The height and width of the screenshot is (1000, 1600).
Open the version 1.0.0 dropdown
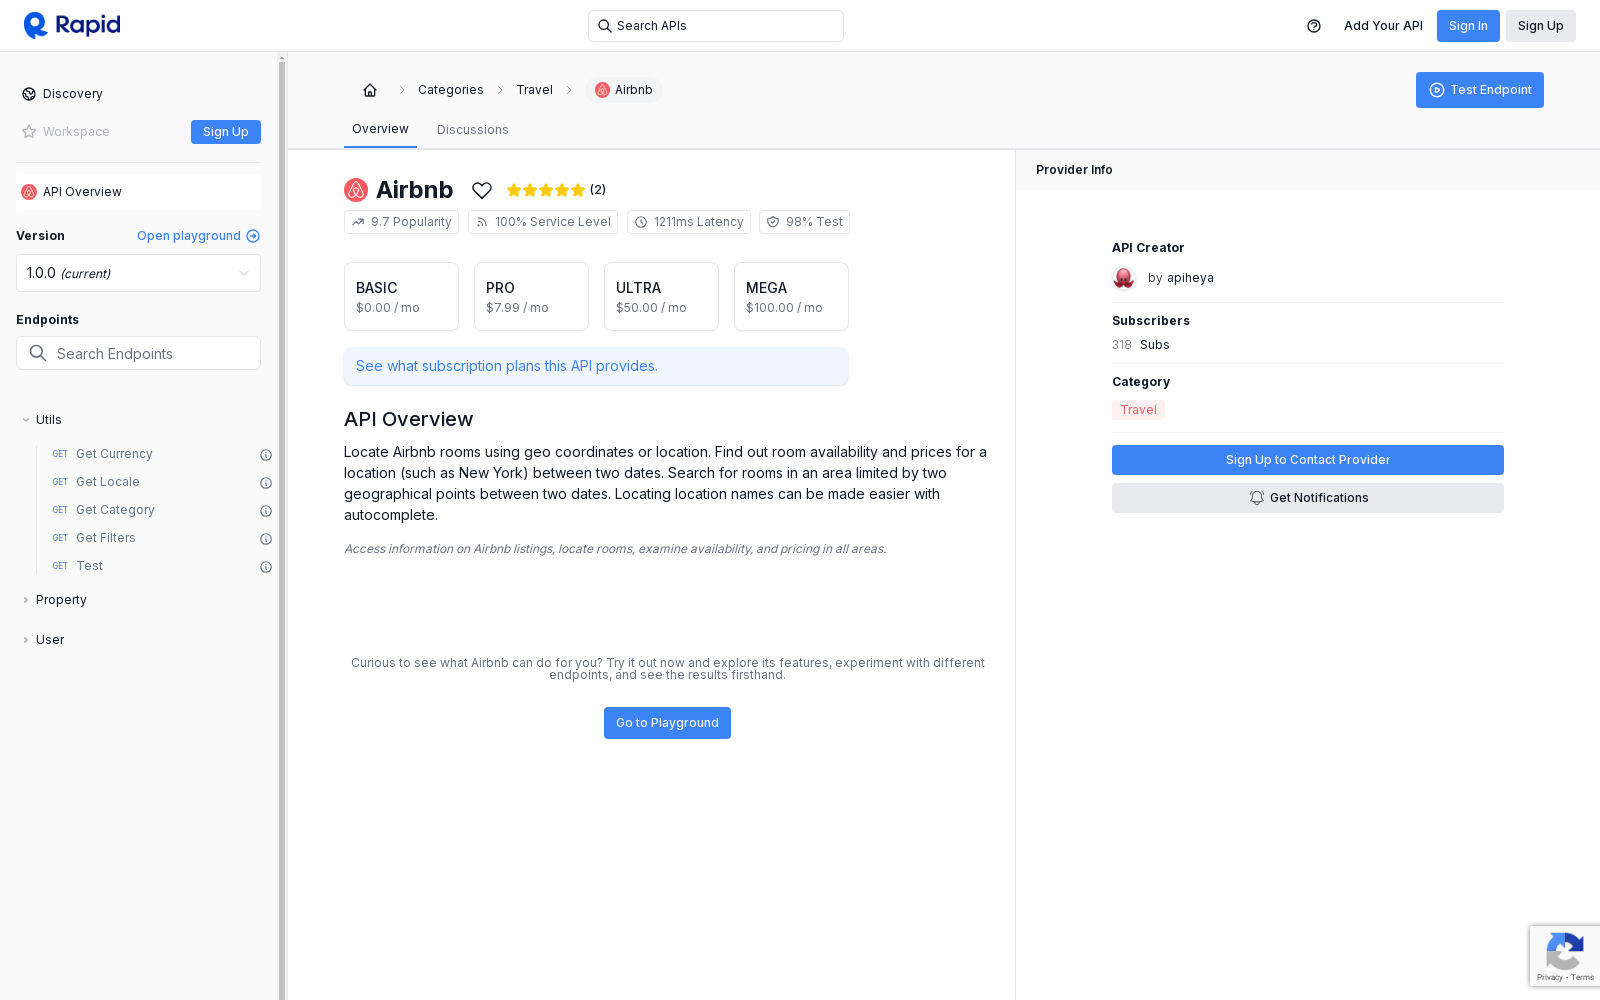tap(138, 273)
